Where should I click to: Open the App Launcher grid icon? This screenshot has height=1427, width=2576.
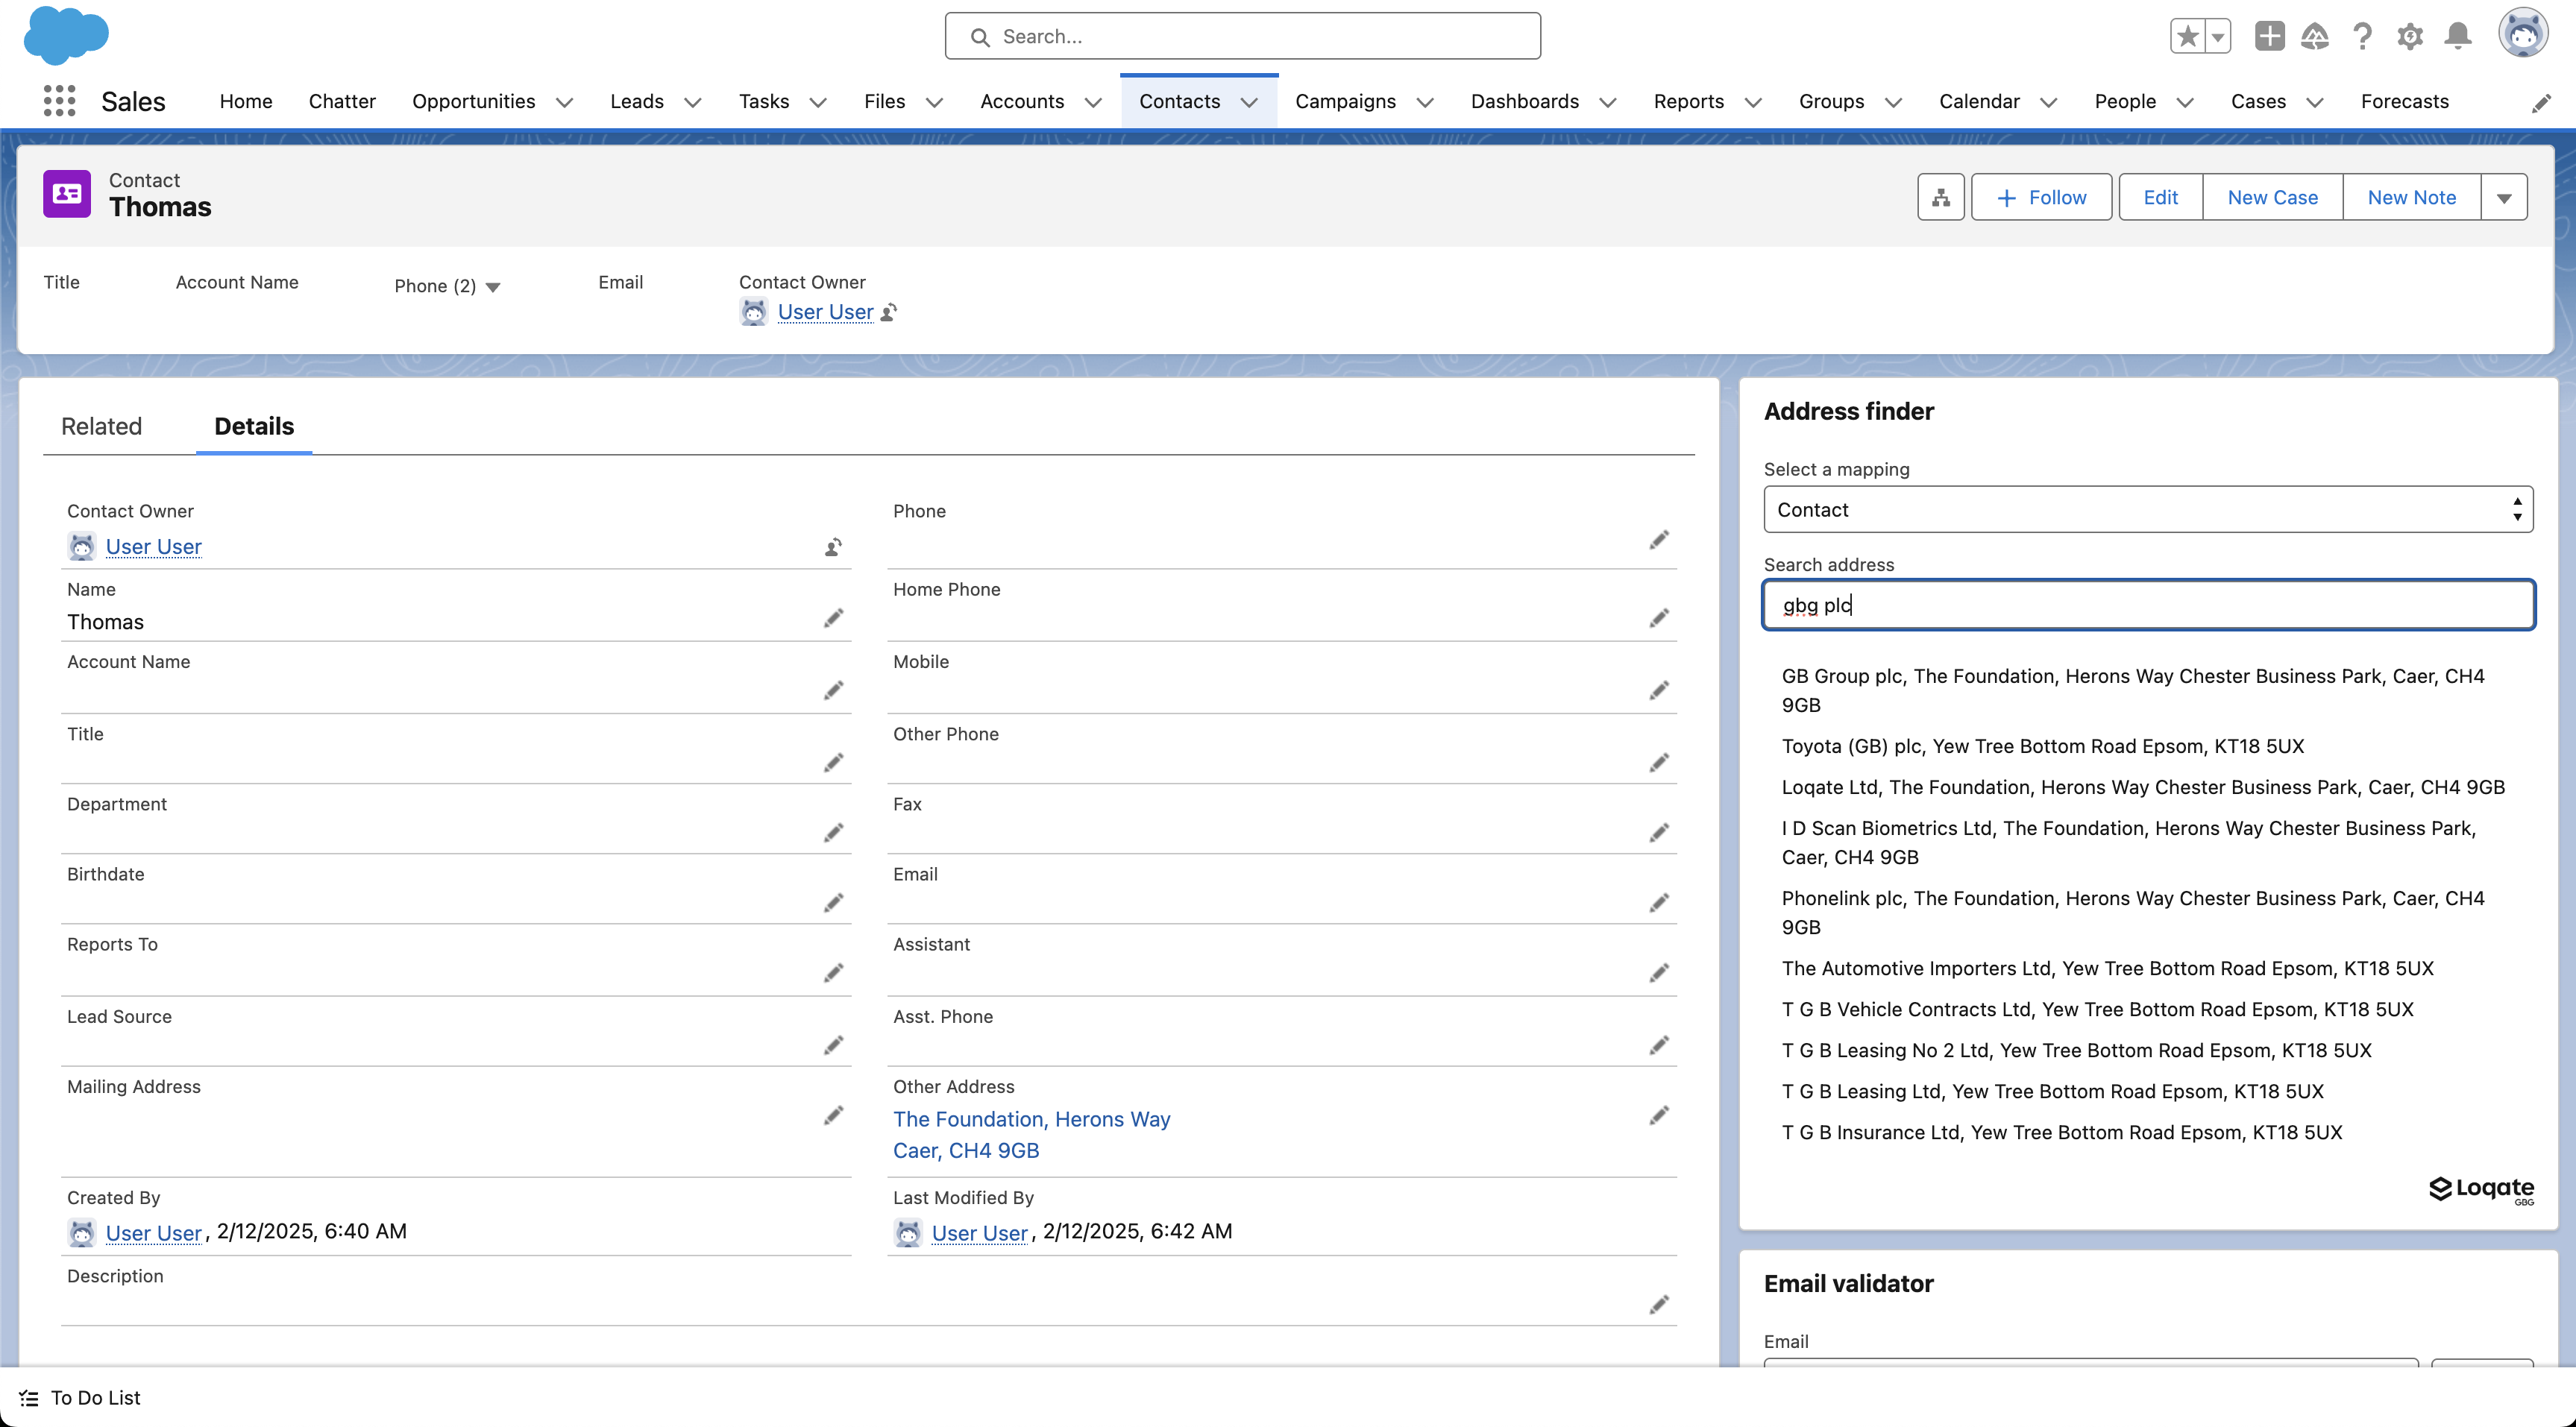(x=59, y=101)
